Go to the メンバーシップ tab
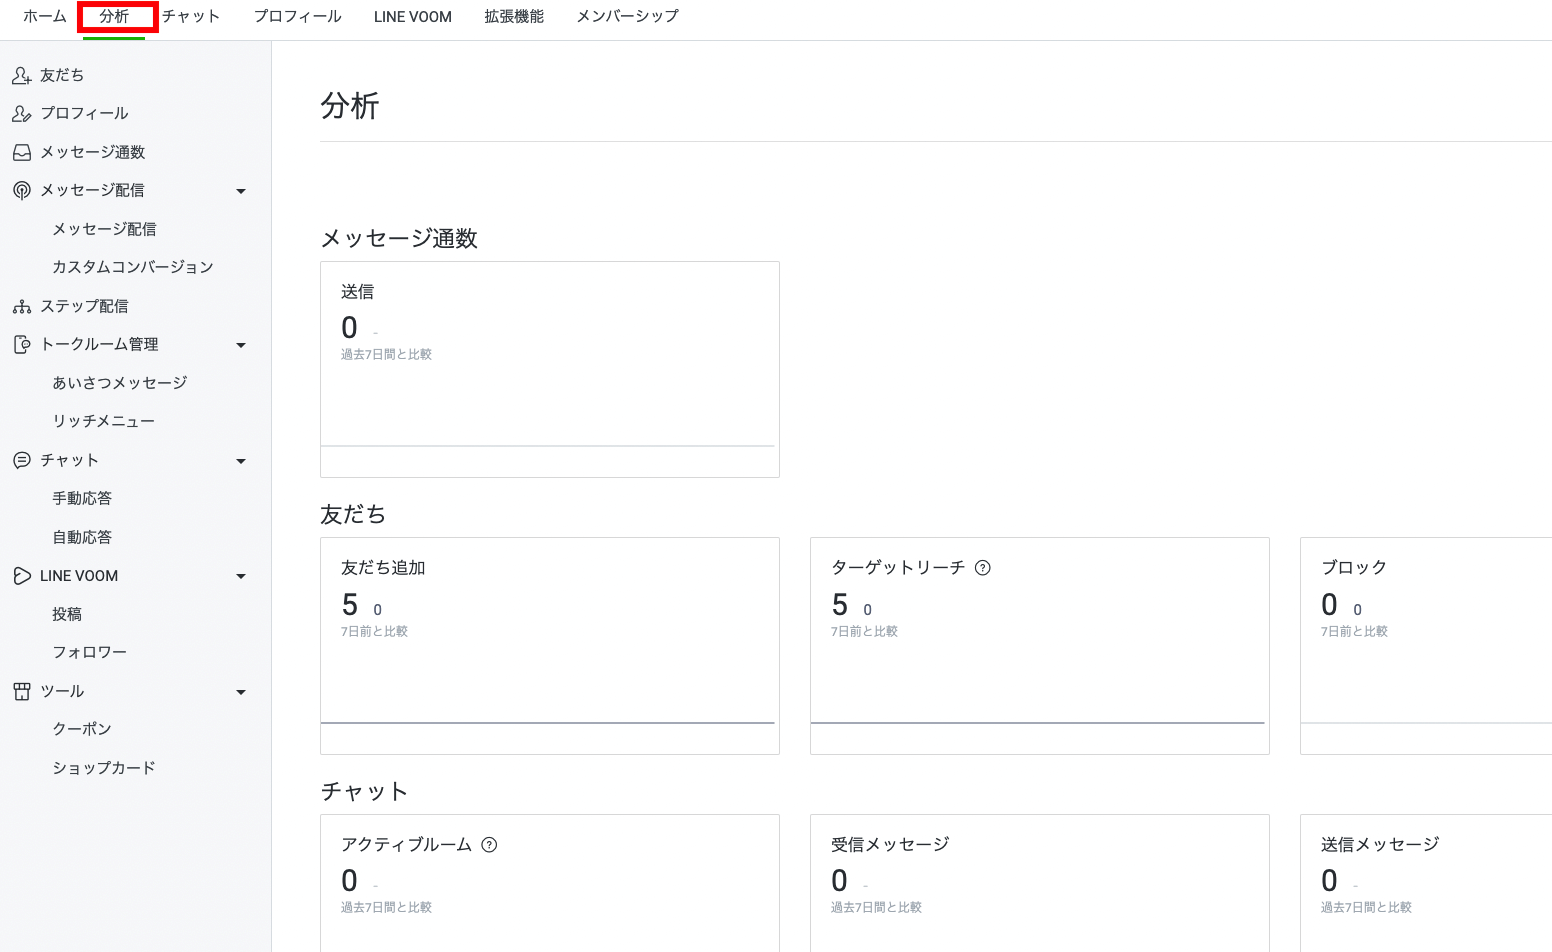 (x=627, y=17)
